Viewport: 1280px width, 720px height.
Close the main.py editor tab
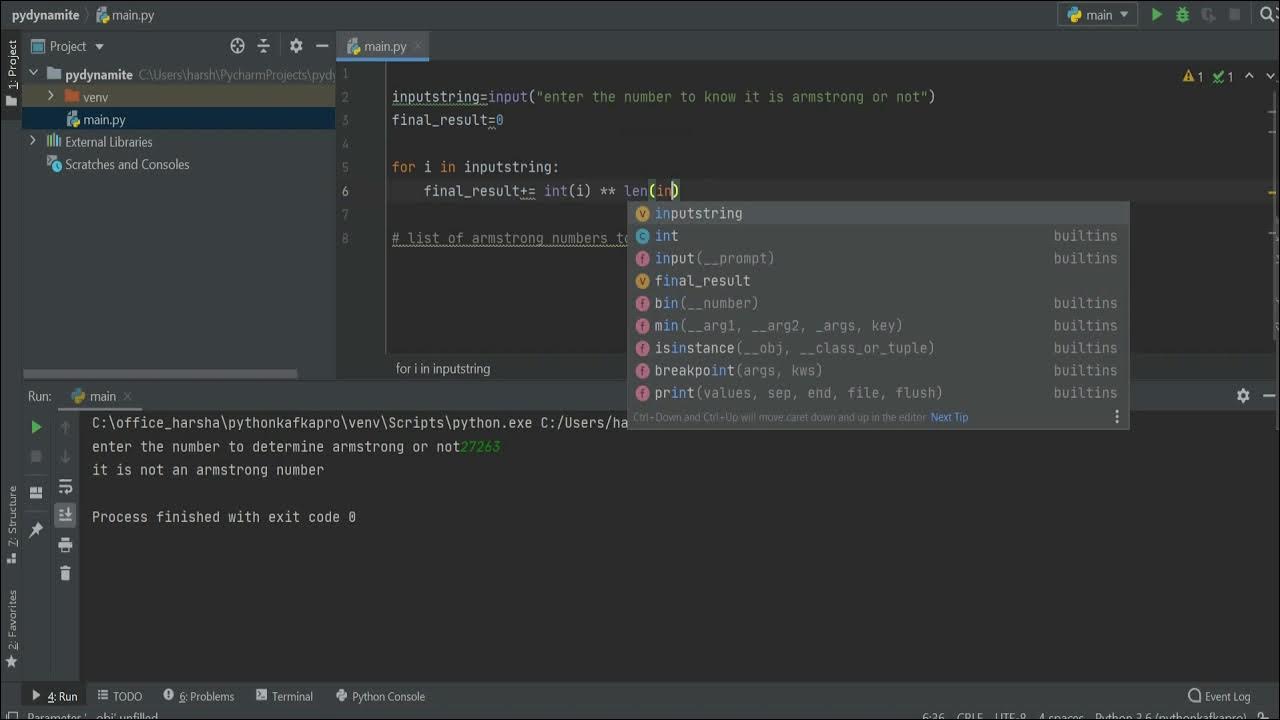pos(419,46)
